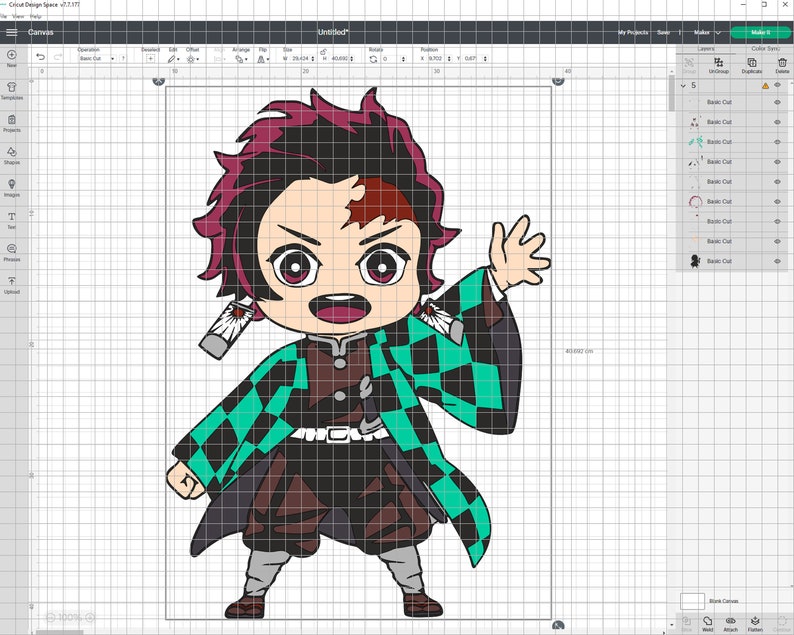Open the Operation Basic Cut dropdown

pyautogui.click(x=97, y=59)
